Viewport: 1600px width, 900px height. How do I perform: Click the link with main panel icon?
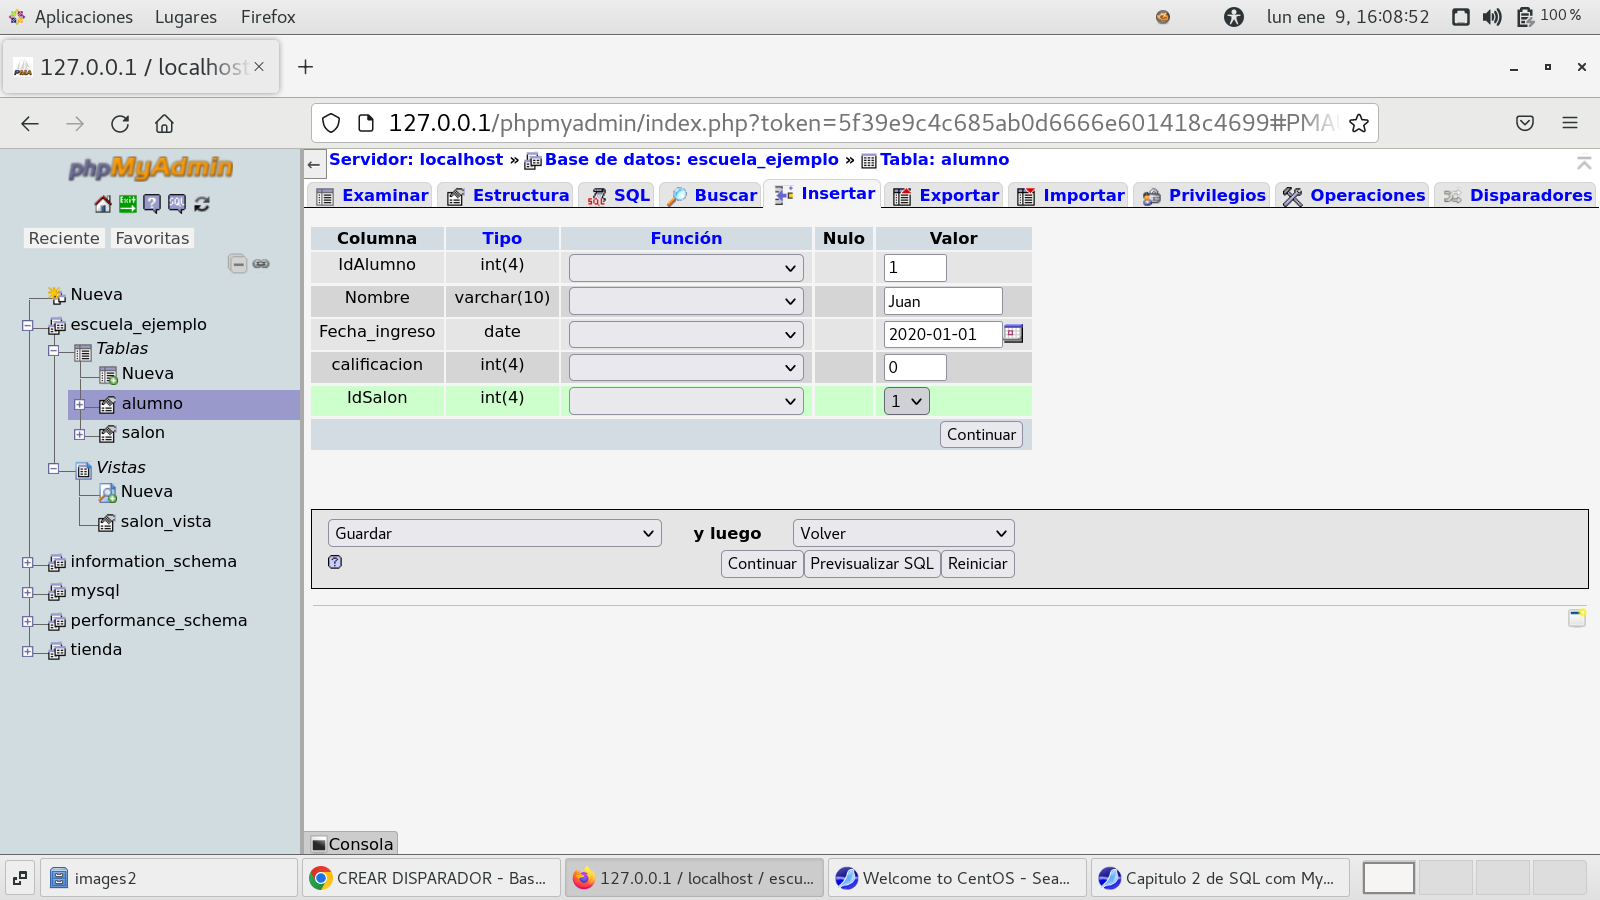261,264
